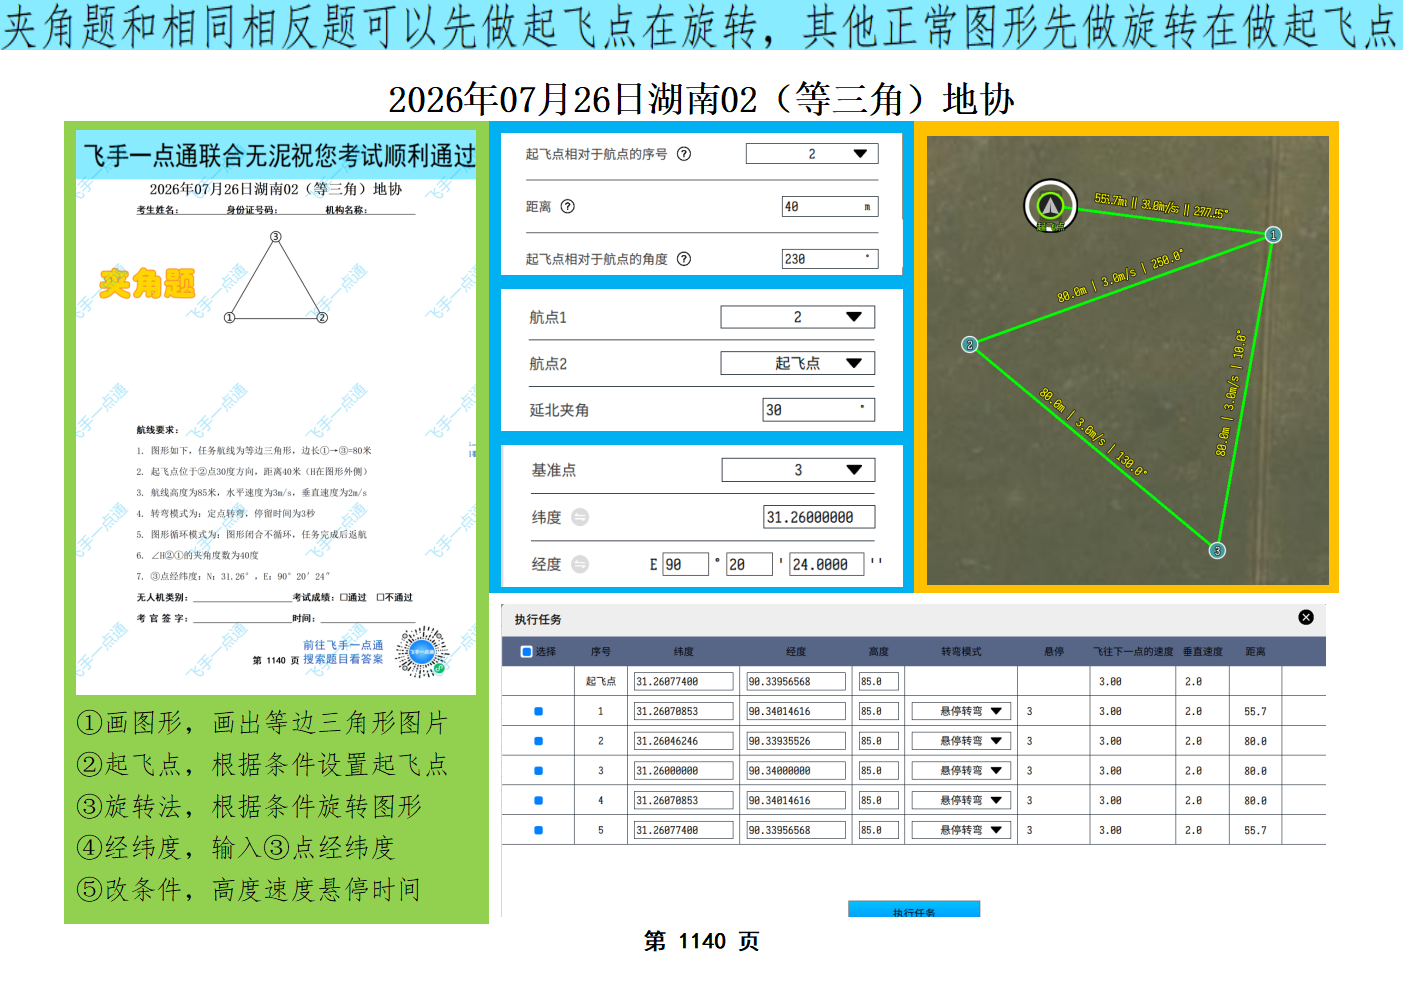Image resolution: width=1403 pixels, height=992 pixels.
Task: Click the 飞往下一点的速度 column header
Action: tap(1133, 652)
